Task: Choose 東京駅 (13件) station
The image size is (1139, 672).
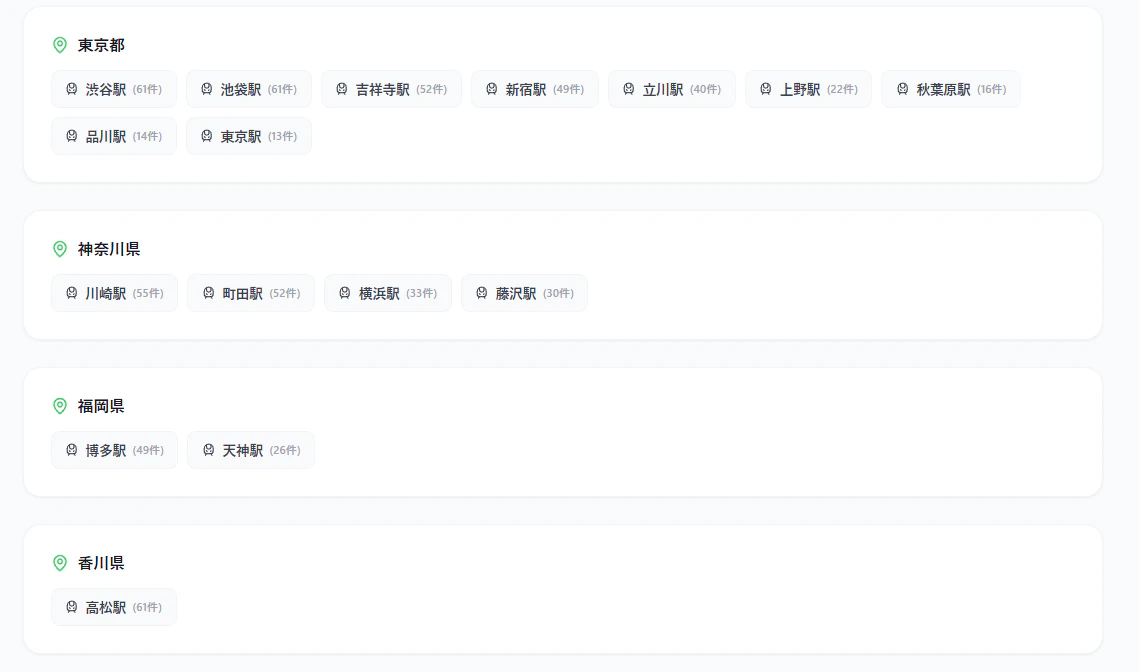Action: pyautogui.click(x=249, y=136)
